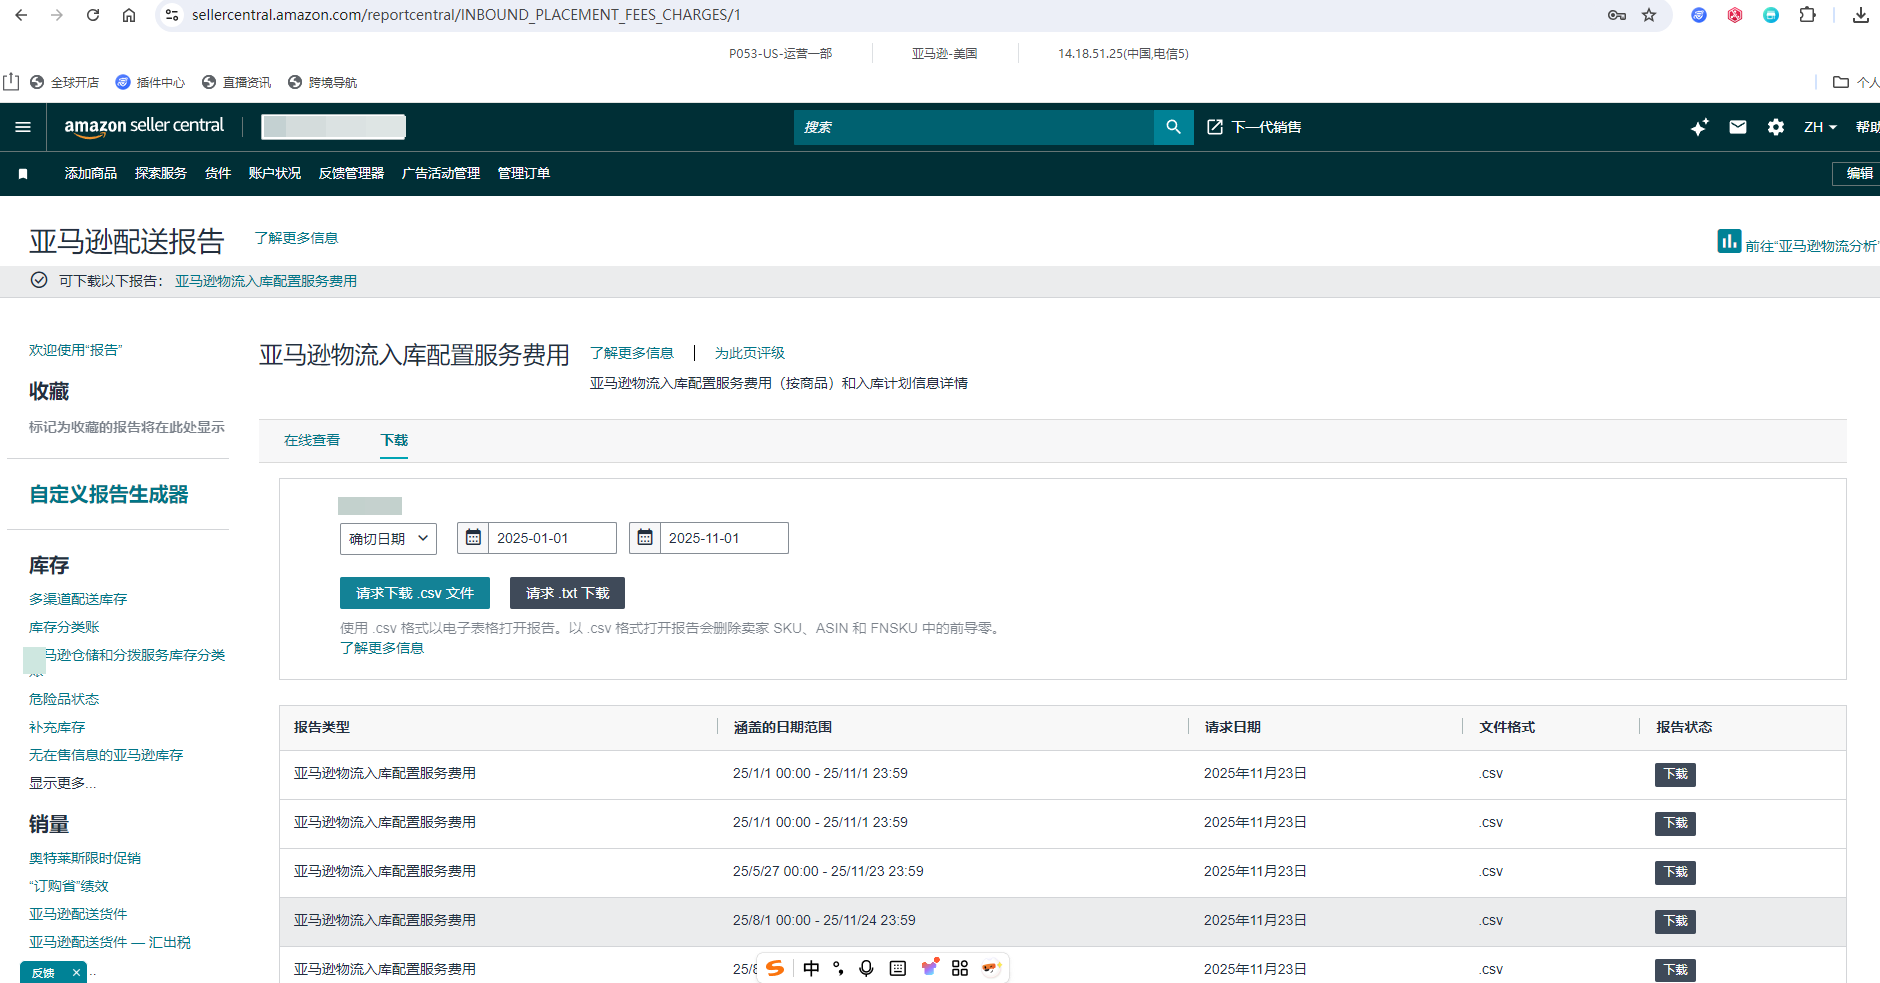The image size is (1880, 983).
Task: Click the start date field 2025-01-01
Action: tap(552, 538)
